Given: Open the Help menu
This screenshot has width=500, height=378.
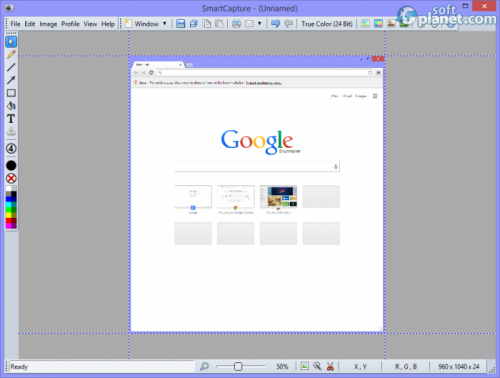Looking at the screenshot, I should click(x=108, y=24).
